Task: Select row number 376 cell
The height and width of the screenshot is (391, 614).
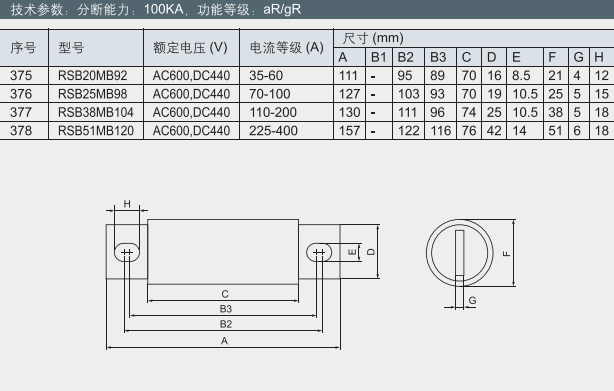Action: tap(23, 94)
